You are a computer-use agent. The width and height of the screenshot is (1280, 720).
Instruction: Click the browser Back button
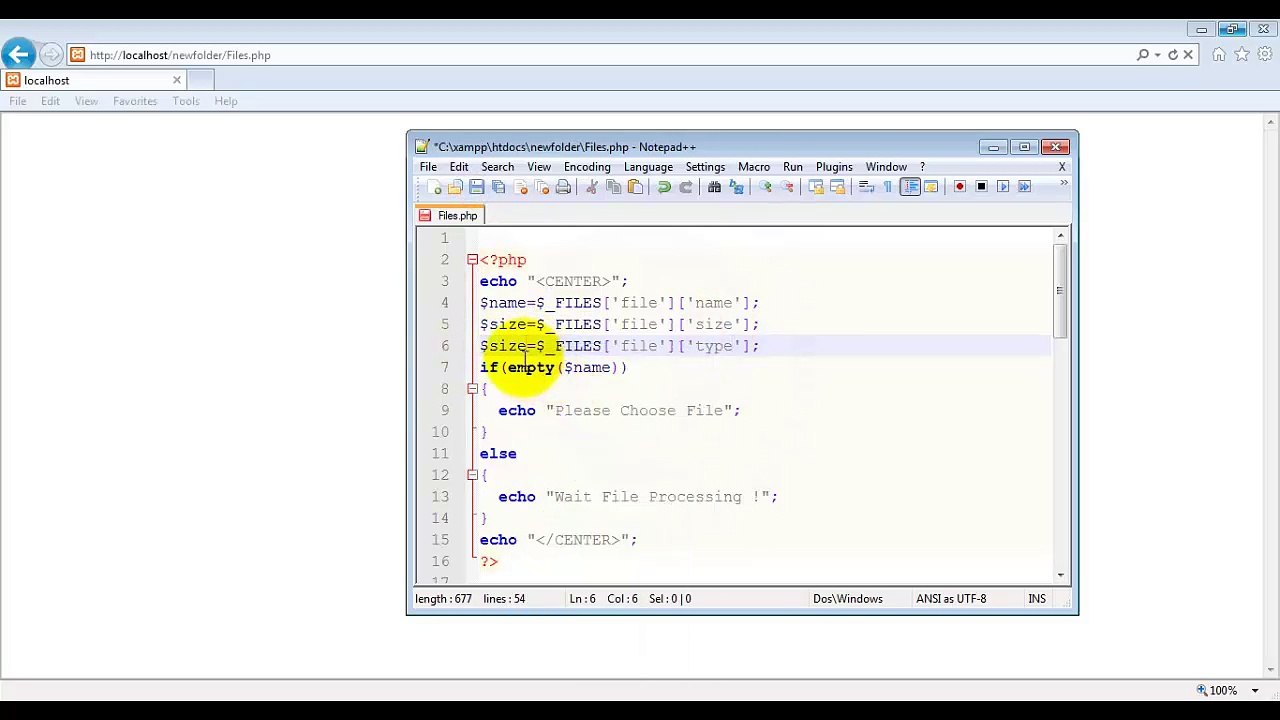pyautogui.click(x=19, y=55)
